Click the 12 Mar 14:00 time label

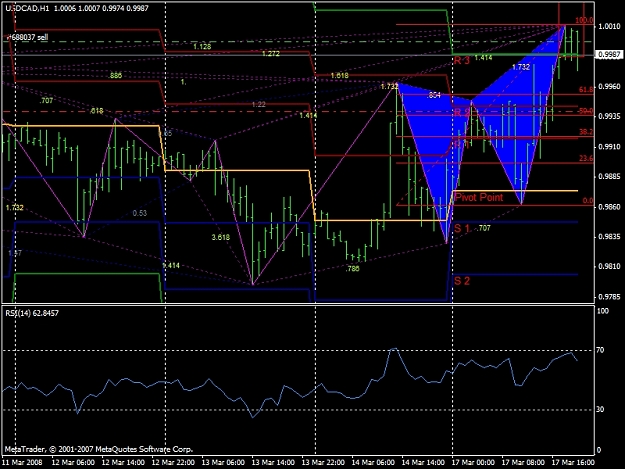click(x=123, y=463)
